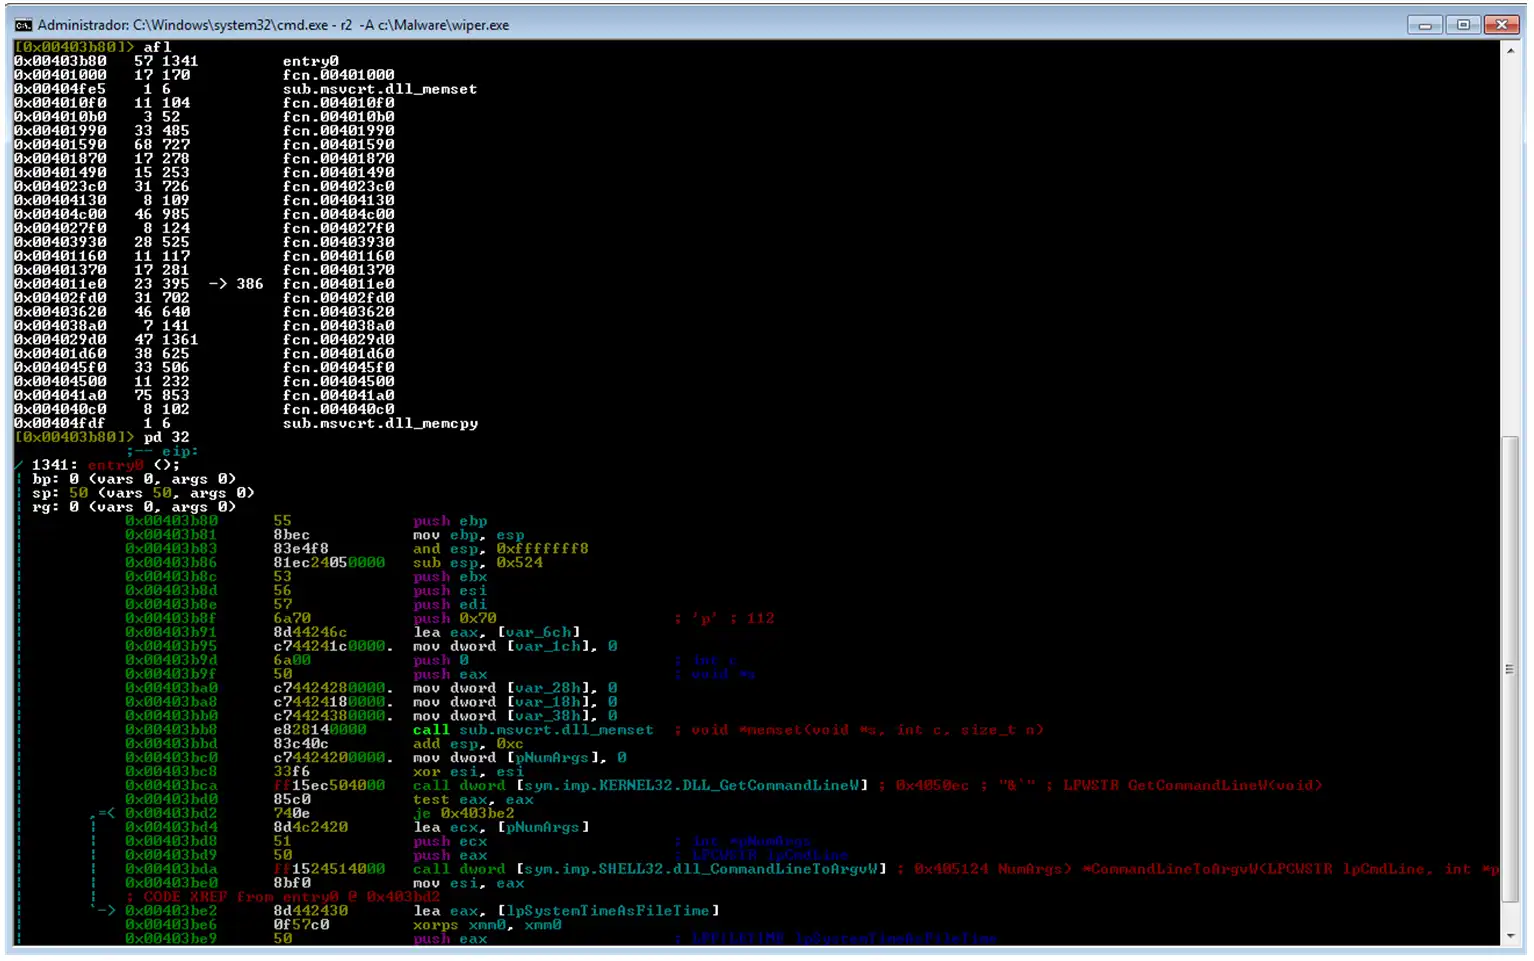Maximize the cmd.exe window
Image resolution: width=1534 pixels, height=961 pixels.
click(x=1463, y=25)
